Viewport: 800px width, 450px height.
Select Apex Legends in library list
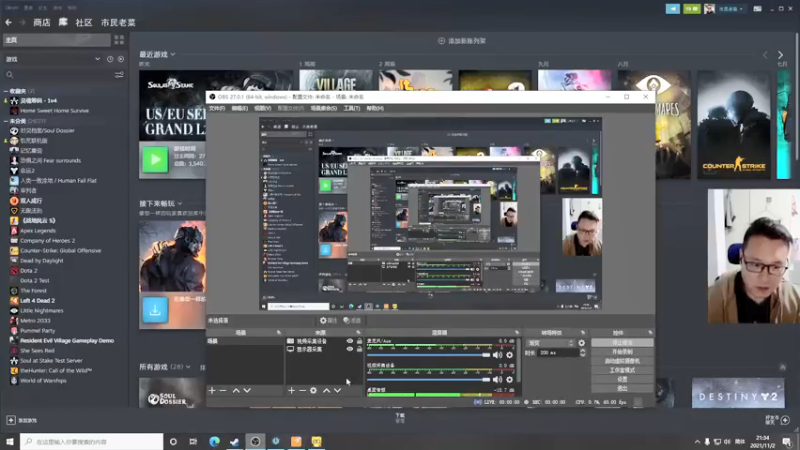(38, 231)
